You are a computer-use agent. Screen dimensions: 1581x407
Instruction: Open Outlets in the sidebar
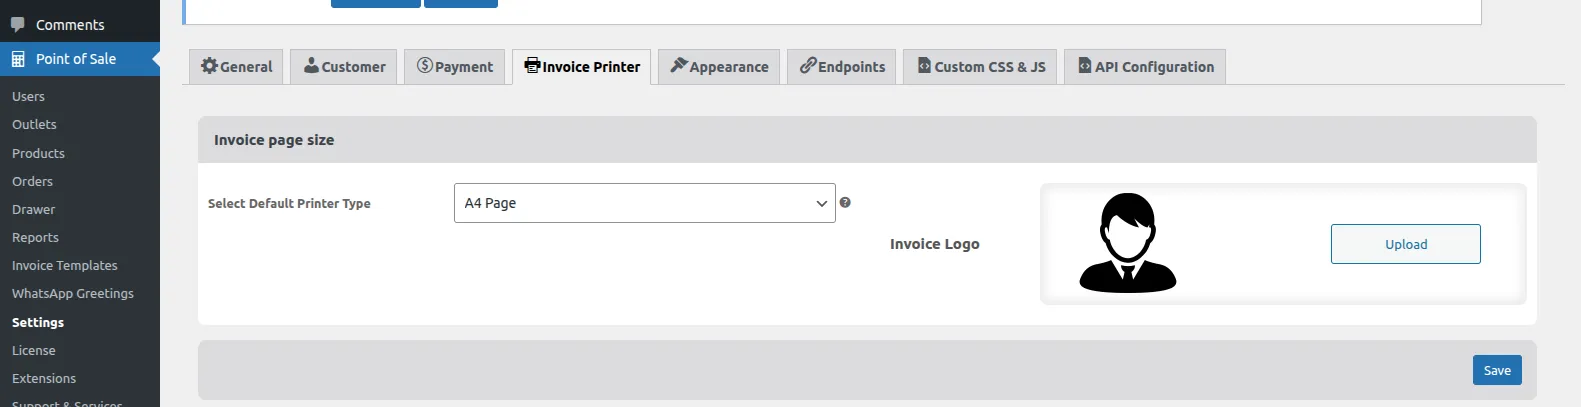34,125
